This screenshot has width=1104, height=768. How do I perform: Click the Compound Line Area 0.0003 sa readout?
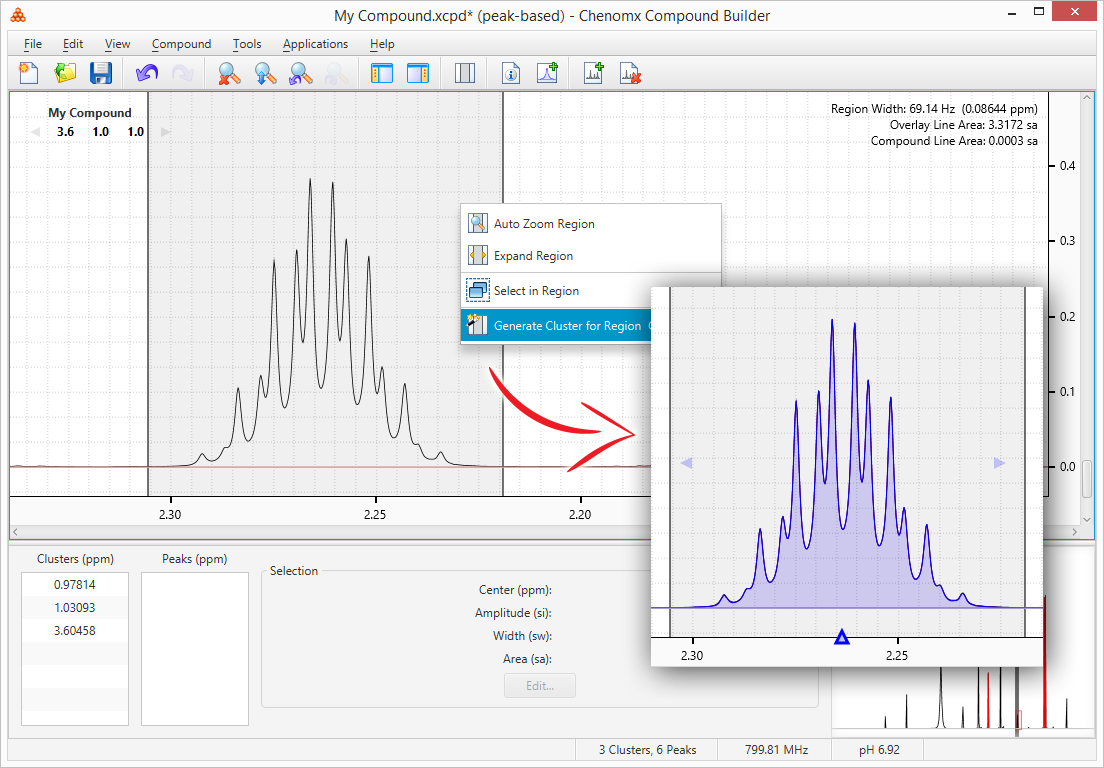click(954, 141)
